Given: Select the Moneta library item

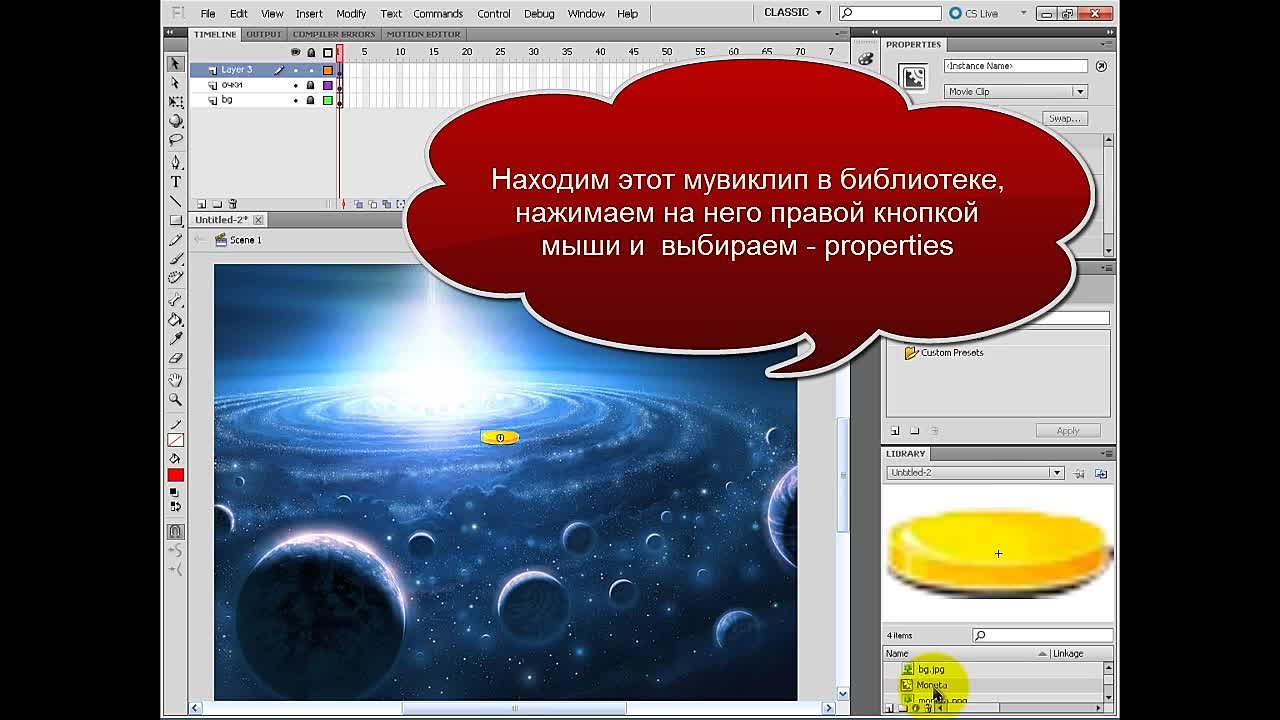Looking at the screenshot, I should pos(930,686).
